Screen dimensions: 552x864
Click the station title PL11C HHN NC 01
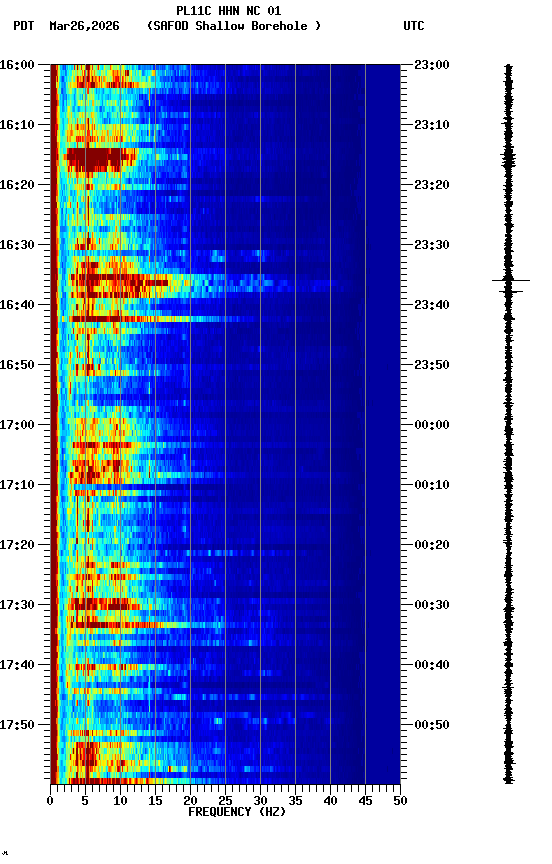[x=229, y=11]
